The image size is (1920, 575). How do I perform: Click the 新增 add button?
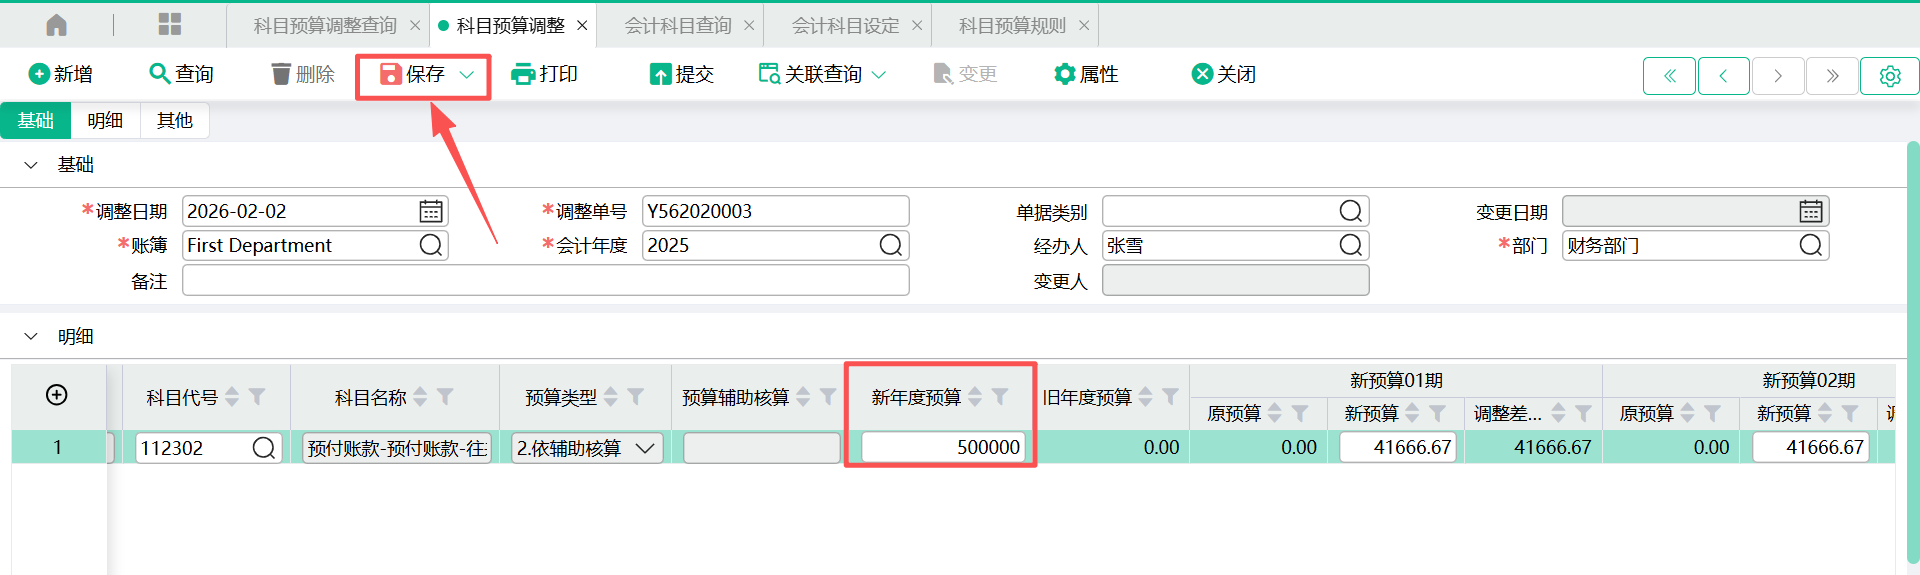pos(61,74)
